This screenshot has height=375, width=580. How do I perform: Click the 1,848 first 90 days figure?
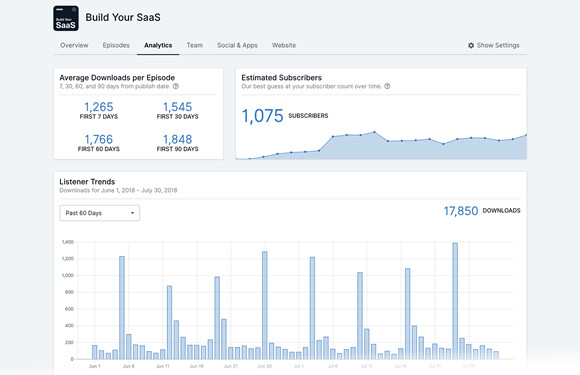pos(178,139)
